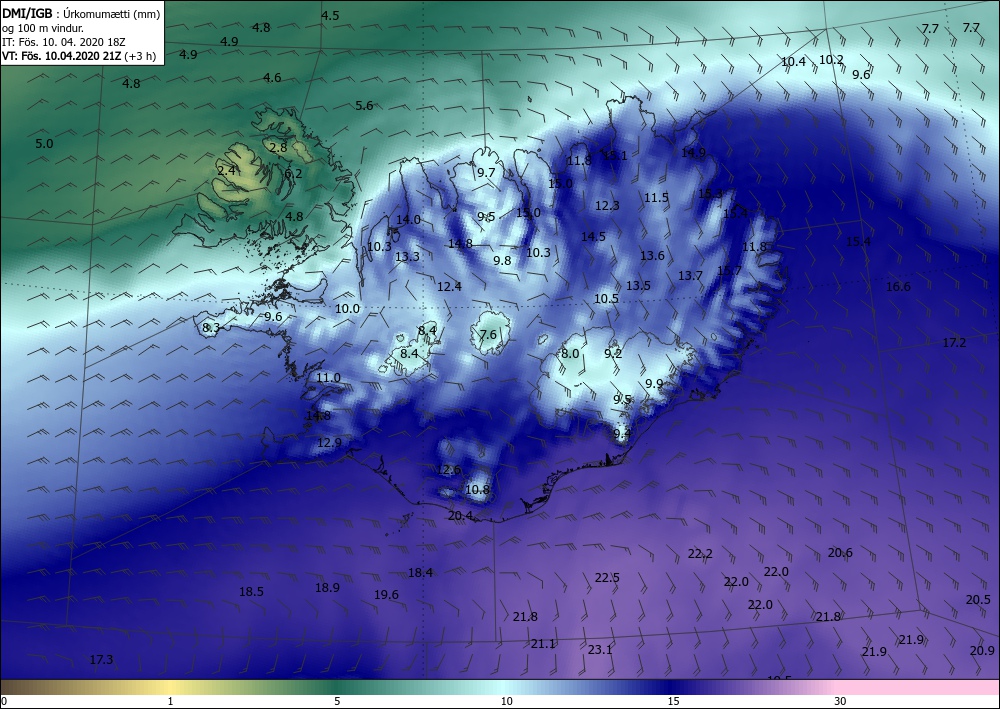Select the 9.9 value label

pyautogui.click(x=654, y=384)
